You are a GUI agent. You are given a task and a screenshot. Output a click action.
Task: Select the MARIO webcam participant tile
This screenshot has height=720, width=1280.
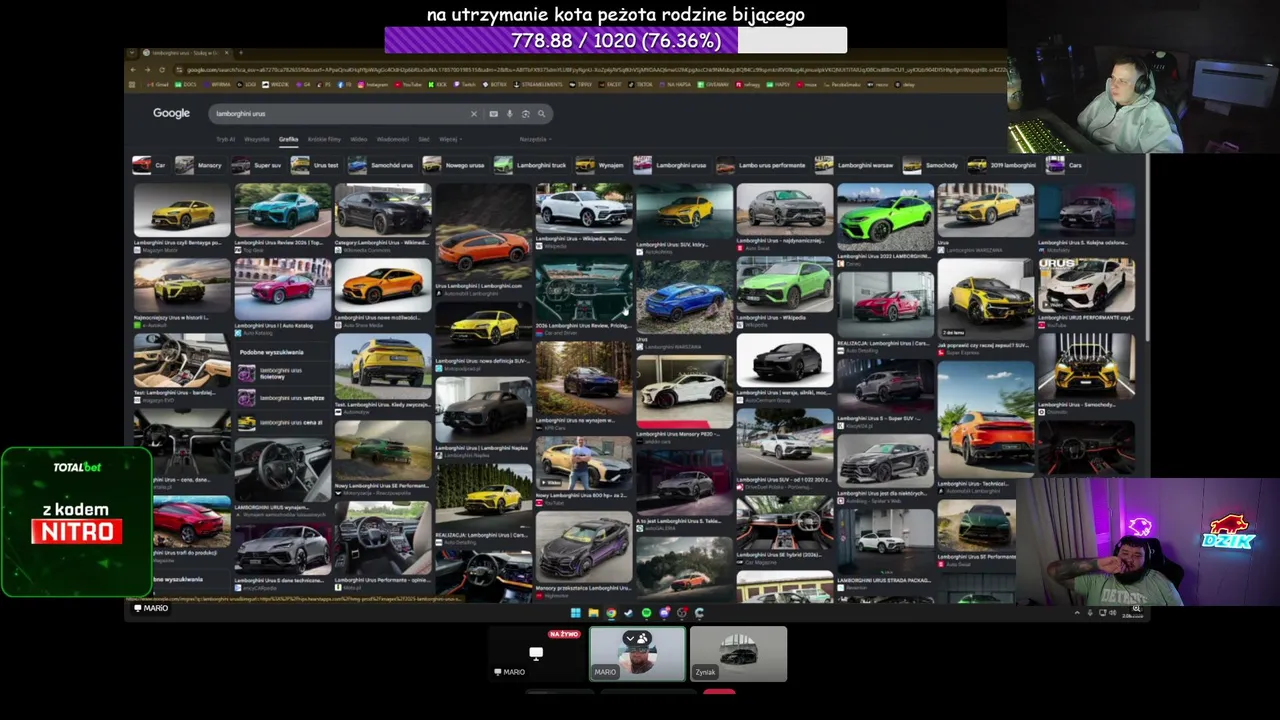point(637,654)
